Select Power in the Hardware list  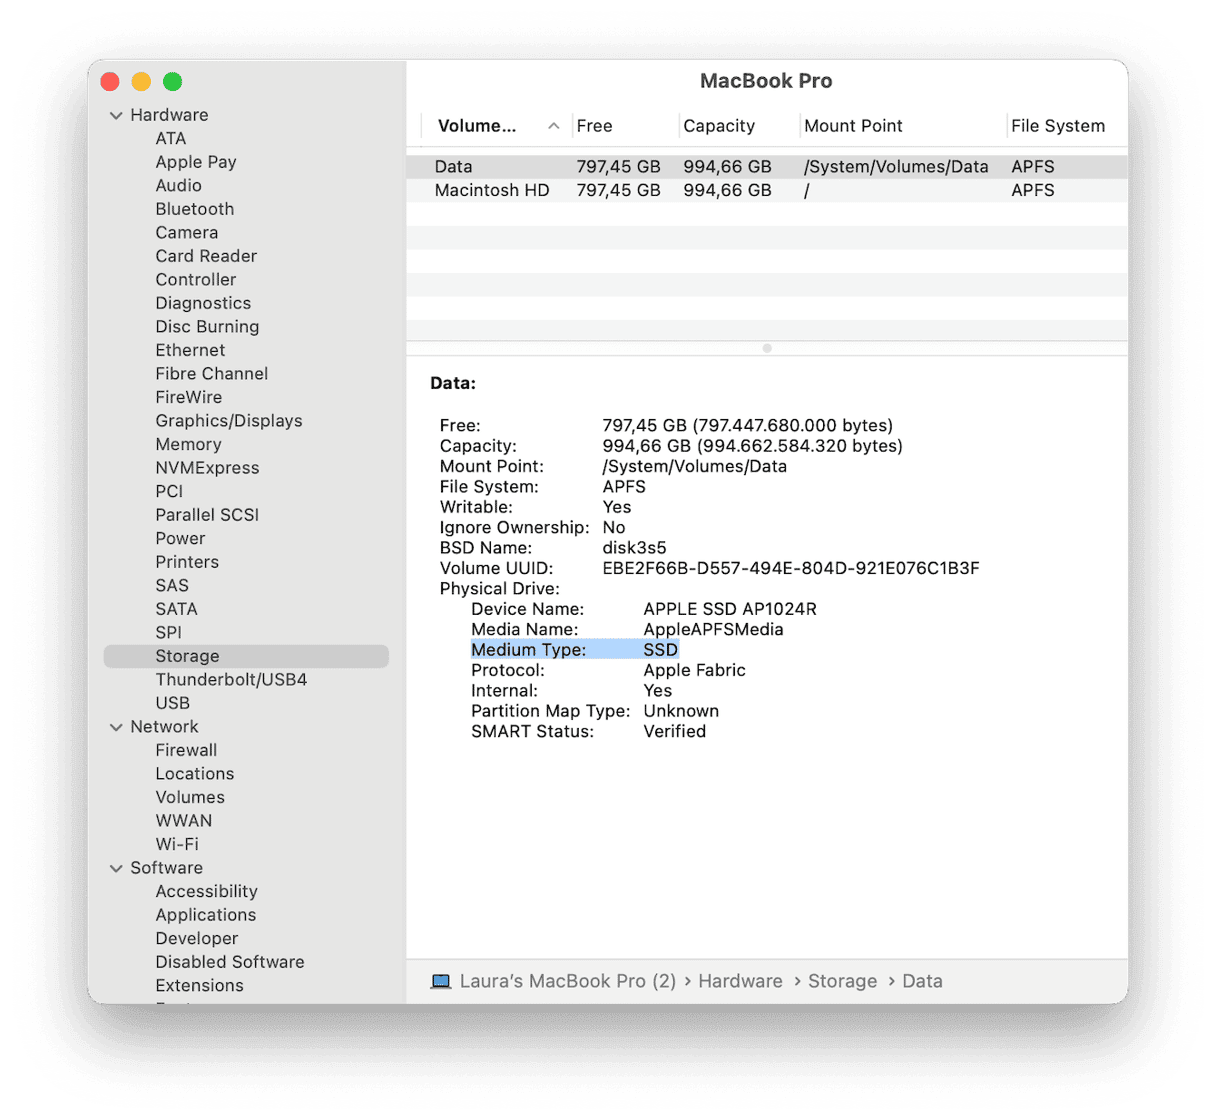(180, 538)
